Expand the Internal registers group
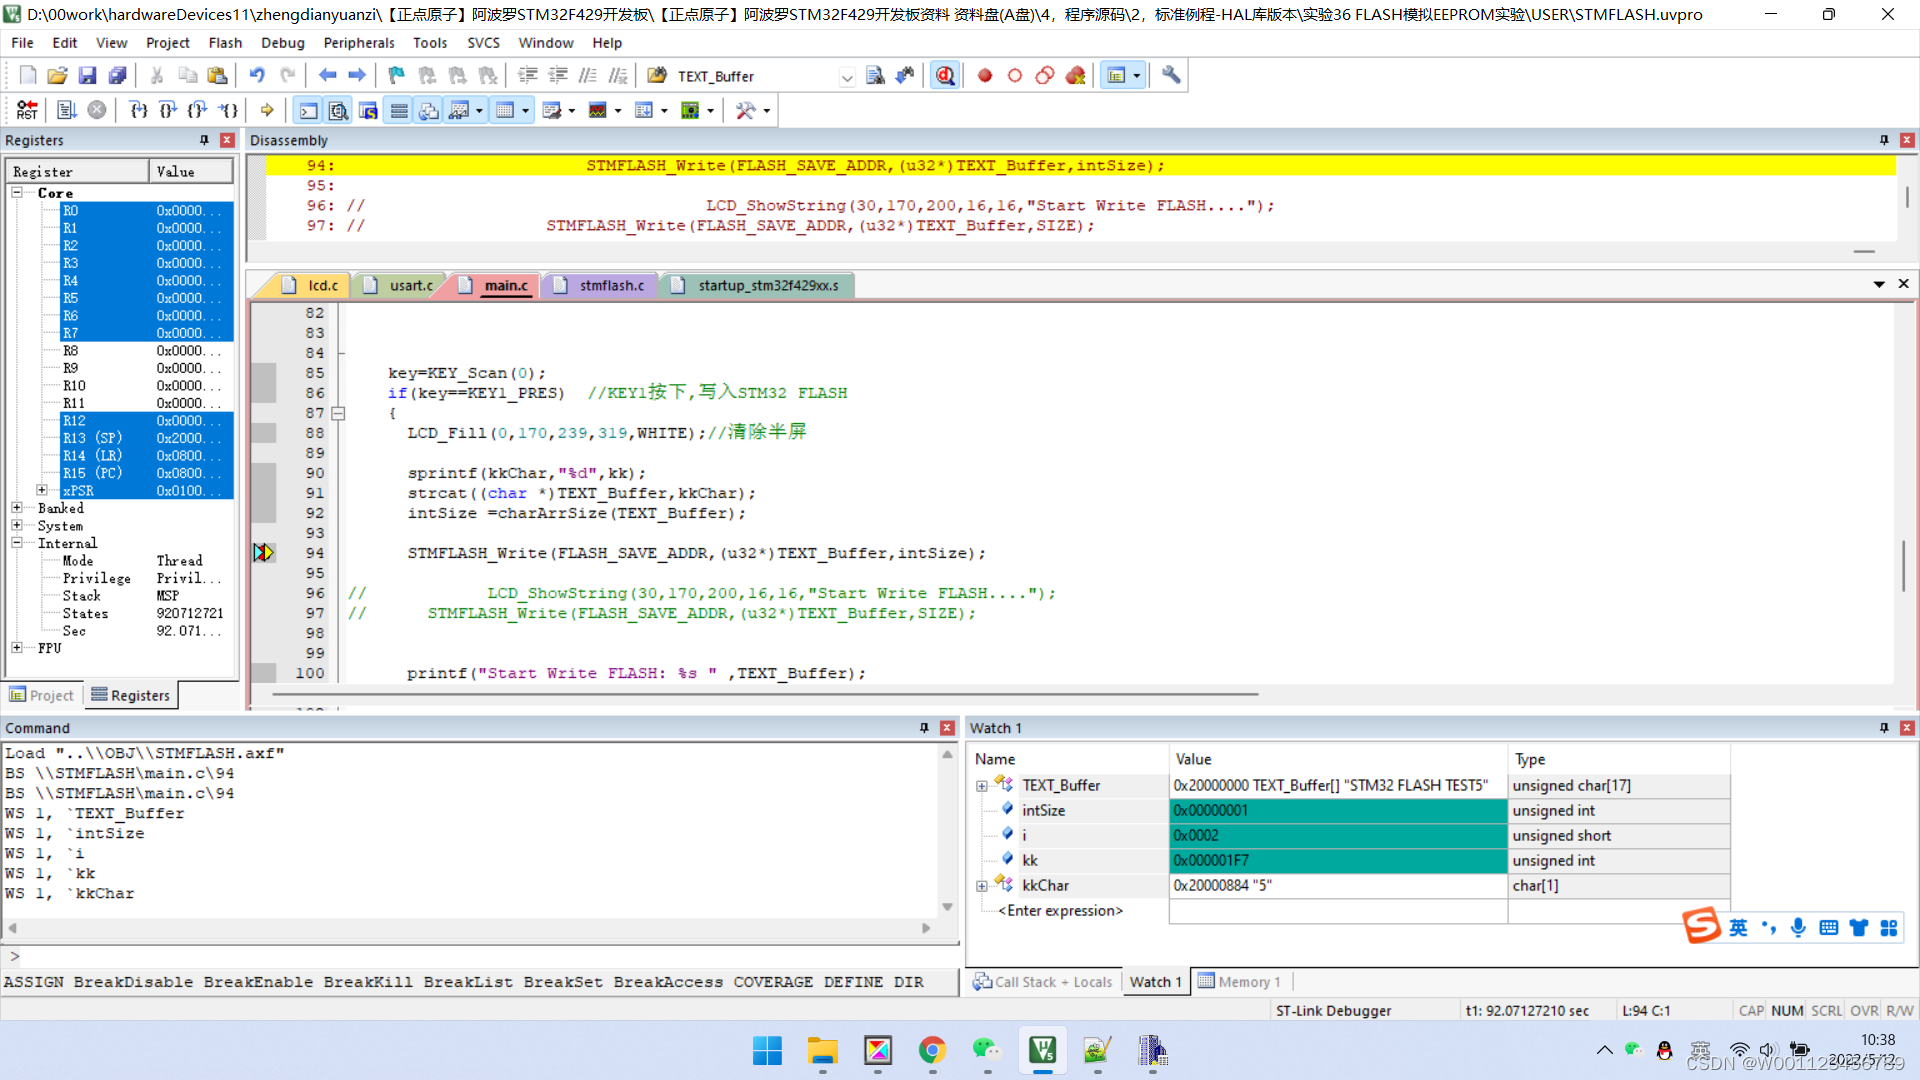The height and width of the screenshot is (1080, 1920). coord(17,543)
